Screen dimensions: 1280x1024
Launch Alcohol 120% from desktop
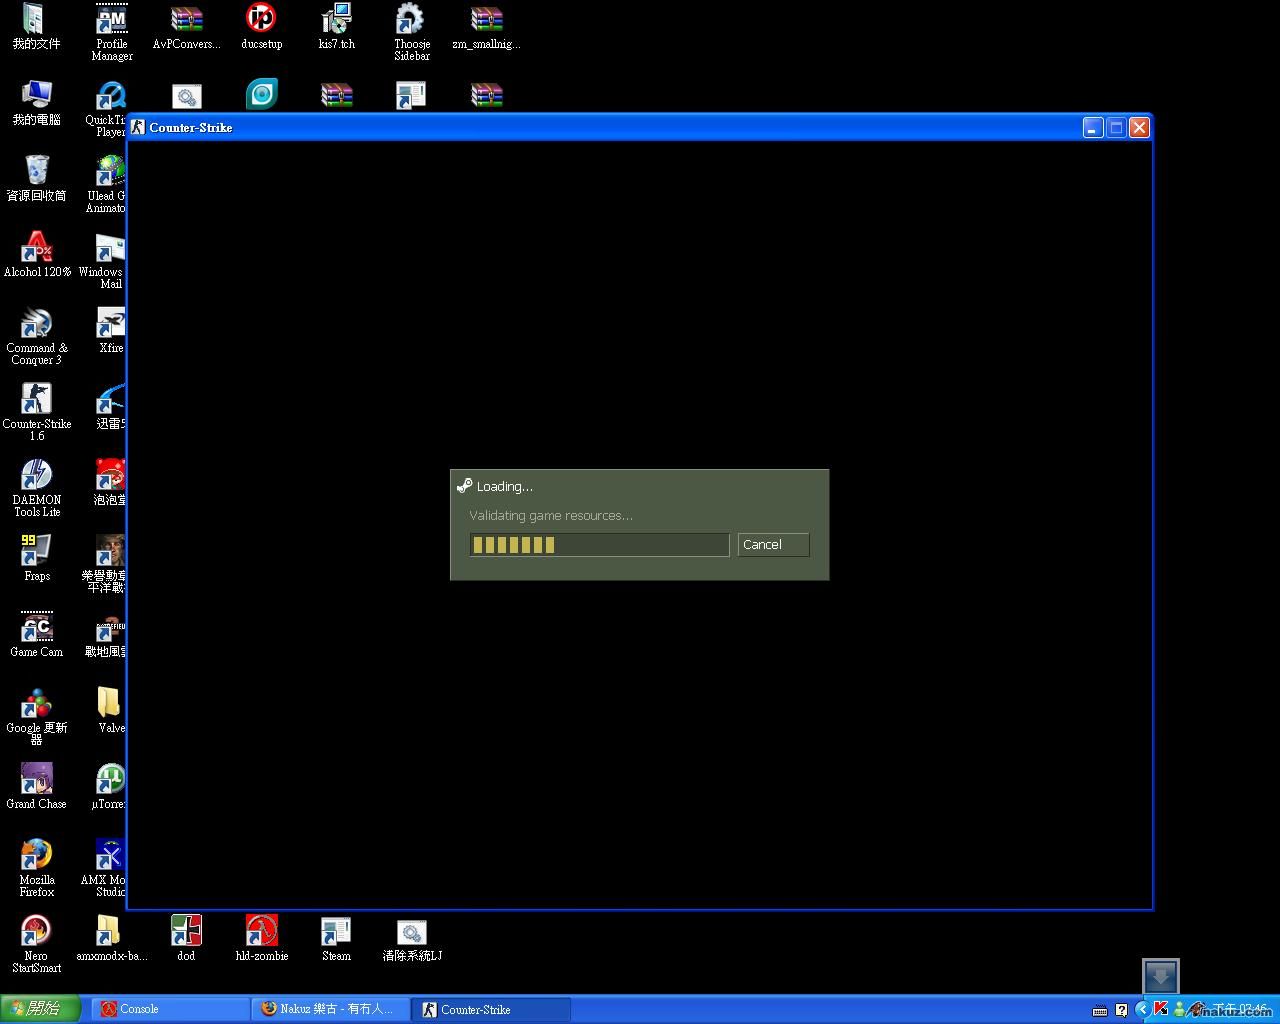(37, 248)
